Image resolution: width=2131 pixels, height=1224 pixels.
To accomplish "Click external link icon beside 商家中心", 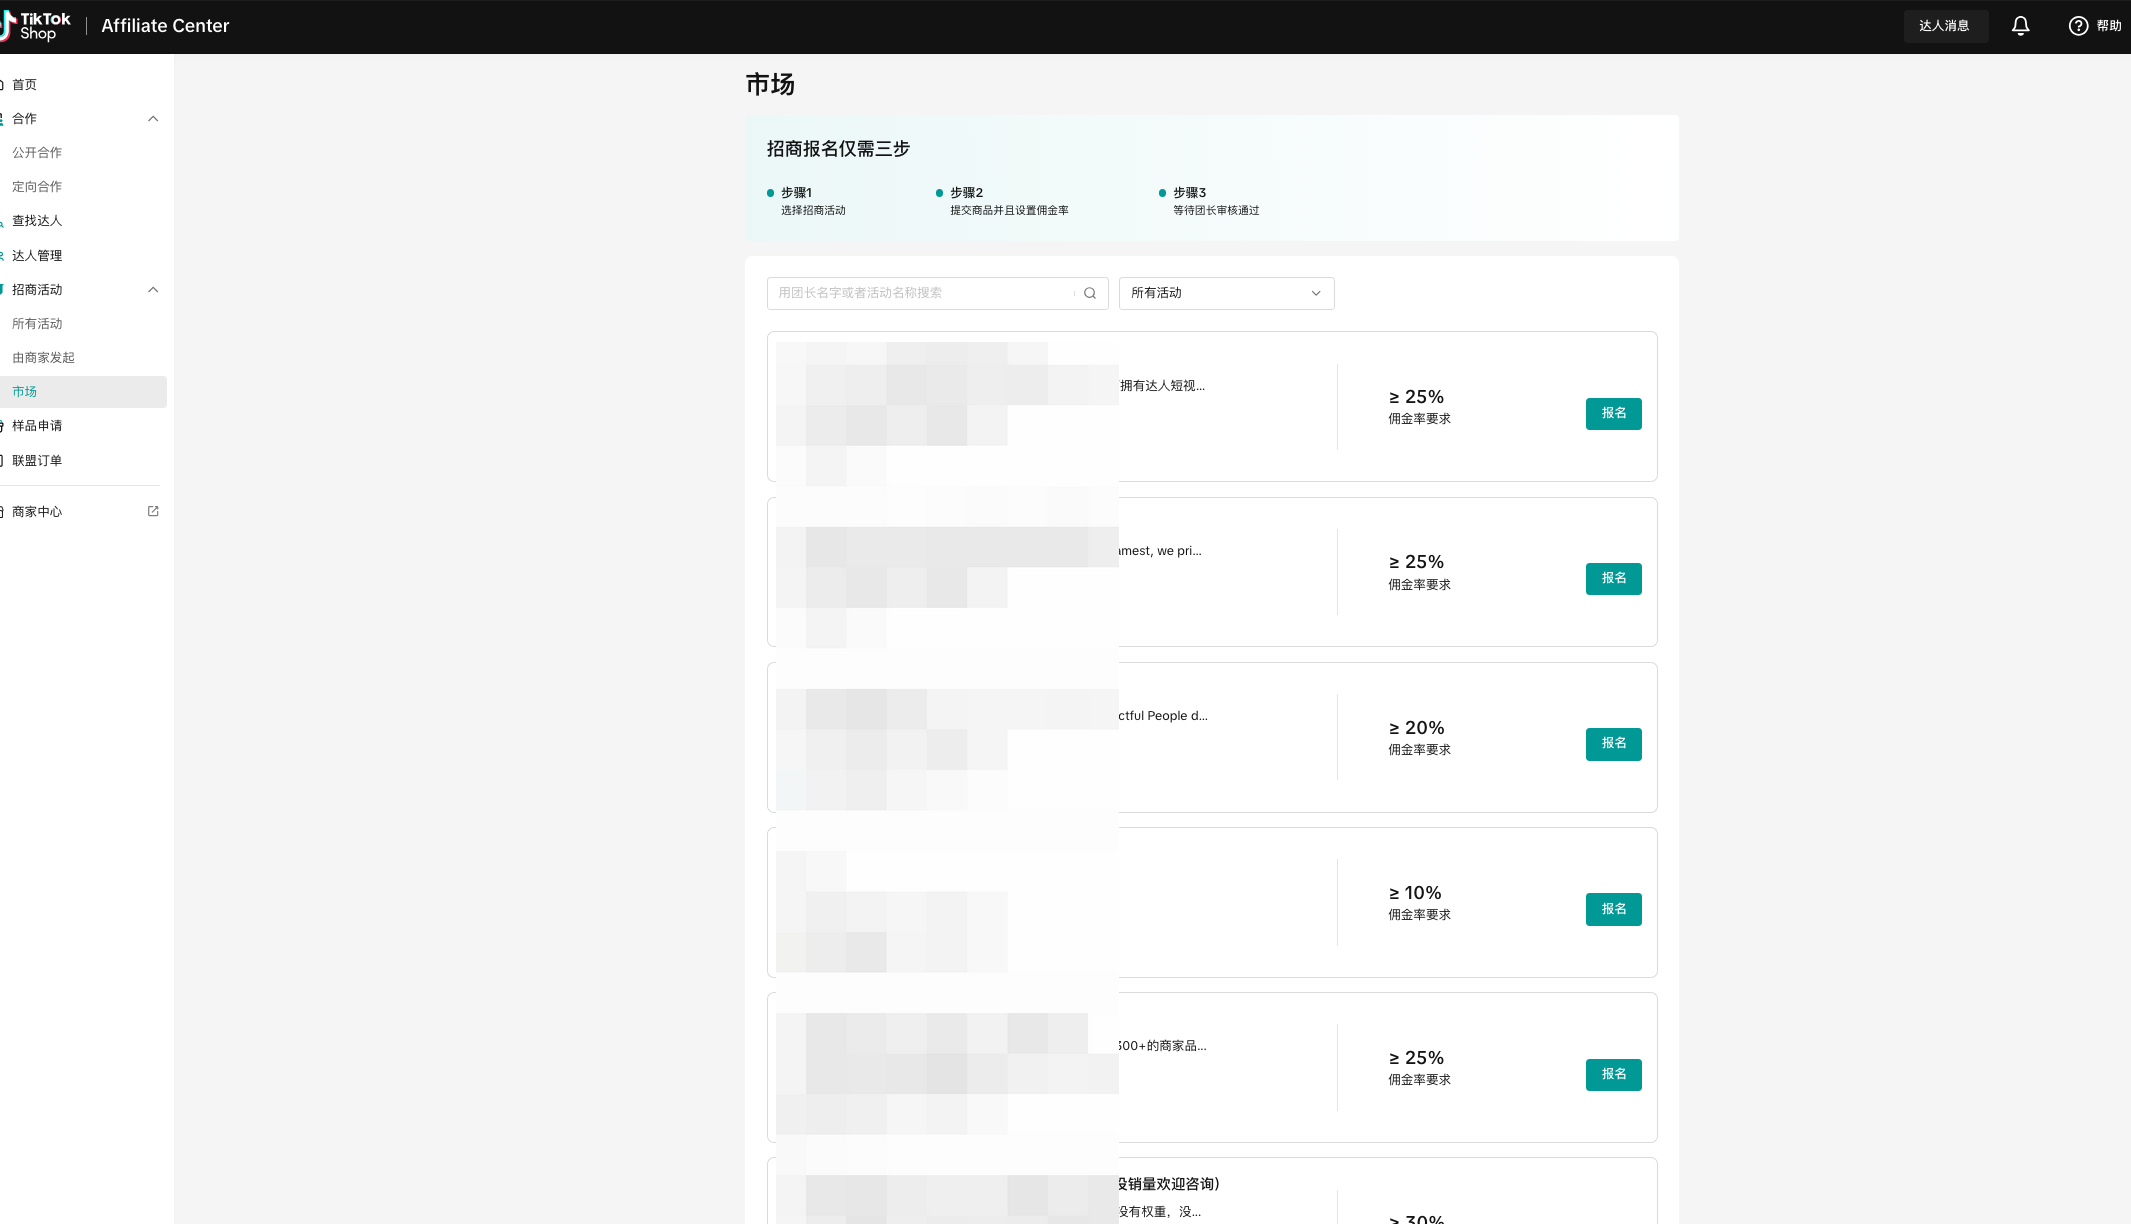I will (x=153, y=511).
